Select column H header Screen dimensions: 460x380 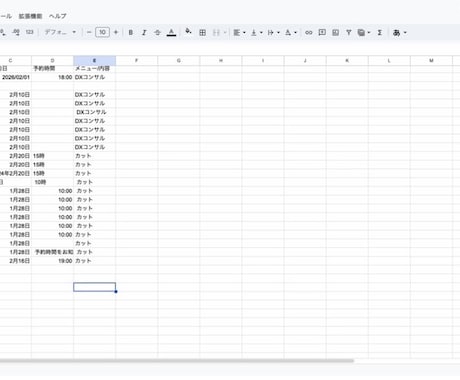click(221, 60)
